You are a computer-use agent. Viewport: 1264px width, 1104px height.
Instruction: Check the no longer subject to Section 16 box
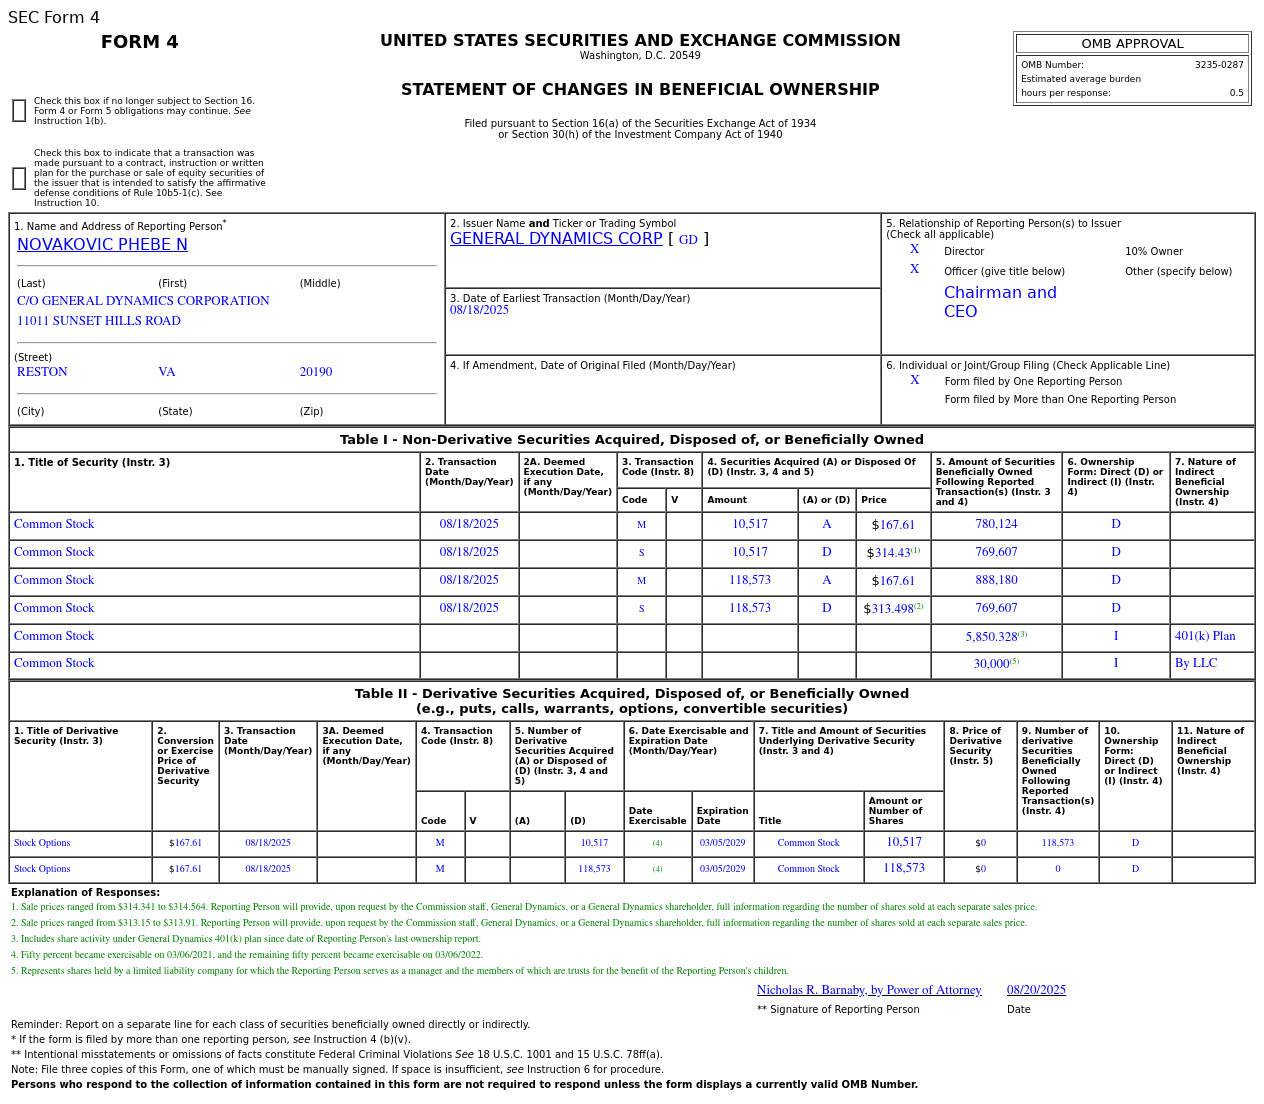click(19, 111)
